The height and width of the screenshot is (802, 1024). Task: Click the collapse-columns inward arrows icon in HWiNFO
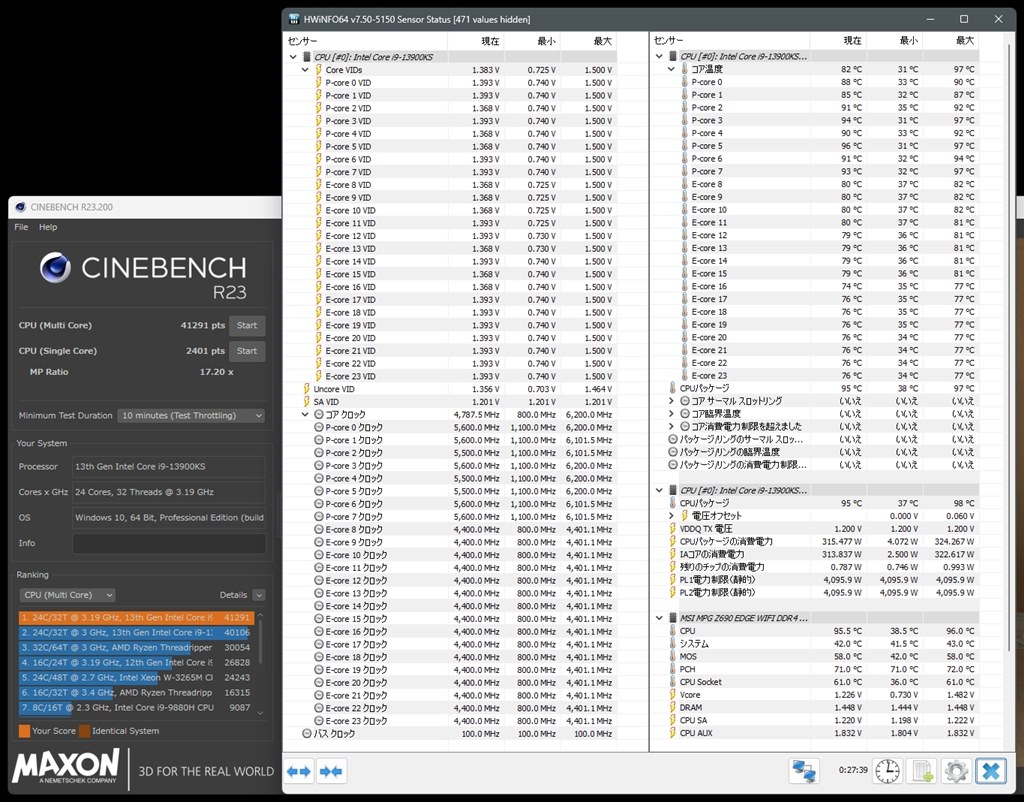pyautogui.click(x=331, y=771)
